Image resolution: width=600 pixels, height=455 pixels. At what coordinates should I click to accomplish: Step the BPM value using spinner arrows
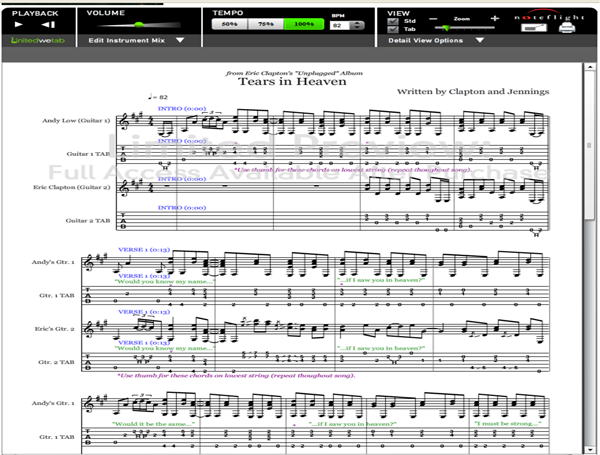coord(357,26)
